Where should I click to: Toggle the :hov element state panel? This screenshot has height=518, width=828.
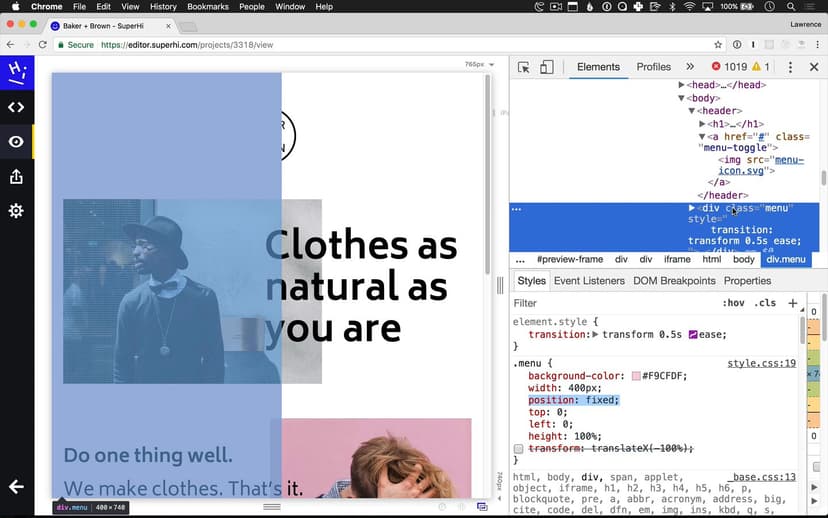point(733,303)
